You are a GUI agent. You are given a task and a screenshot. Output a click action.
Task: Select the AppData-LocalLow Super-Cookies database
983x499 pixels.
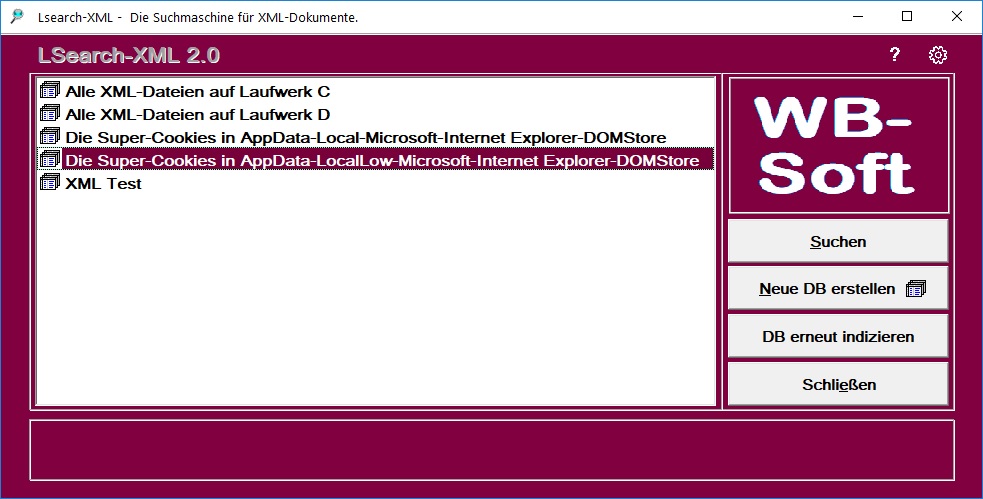pos(382,160)
